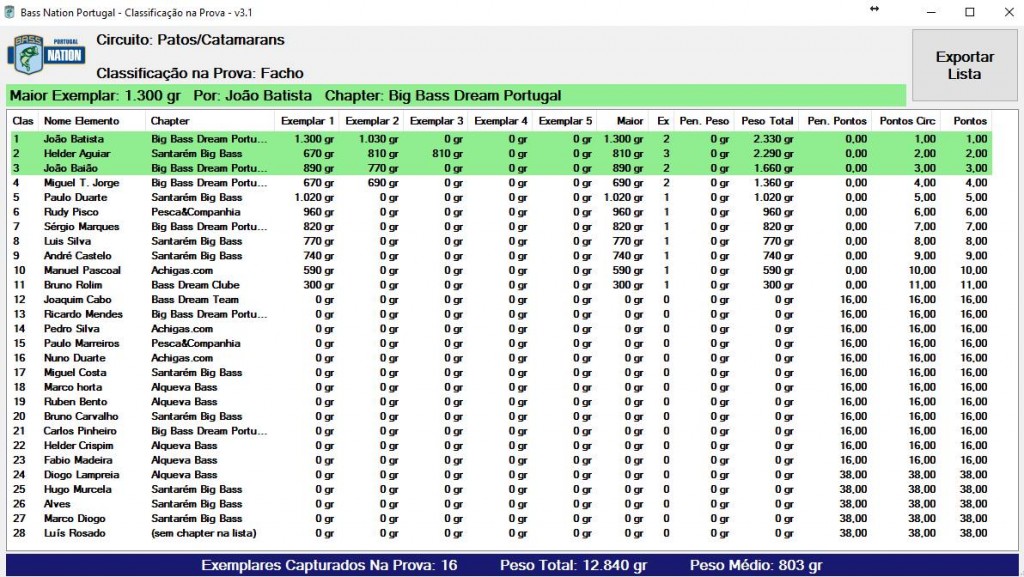Image resolution: width=1024 pixels, height=577 pixels.
Task: Click the Pen. Pontos column header
Action: (836, 121)
